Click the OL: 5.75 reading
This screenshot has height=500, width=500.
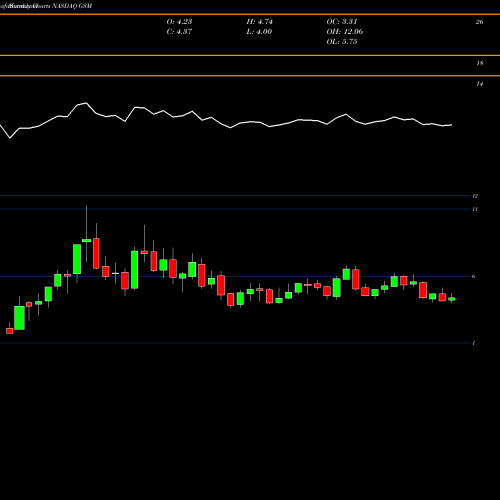tap(342, 42)
